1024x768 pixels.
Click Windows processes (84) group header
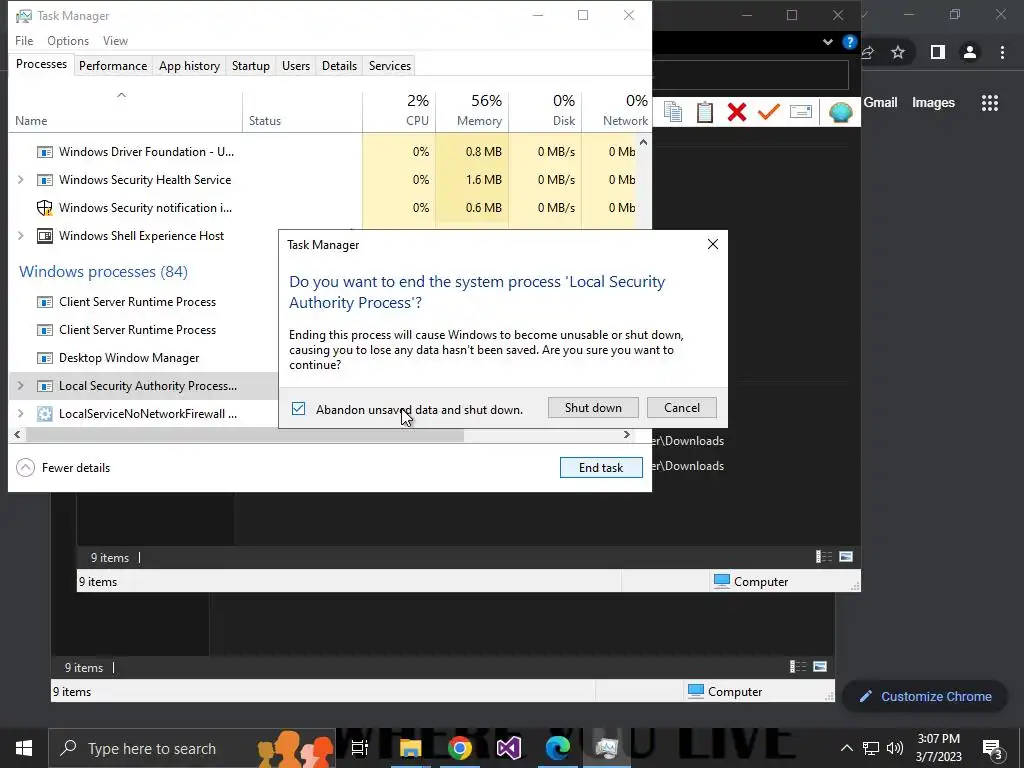tap(103, 272)
